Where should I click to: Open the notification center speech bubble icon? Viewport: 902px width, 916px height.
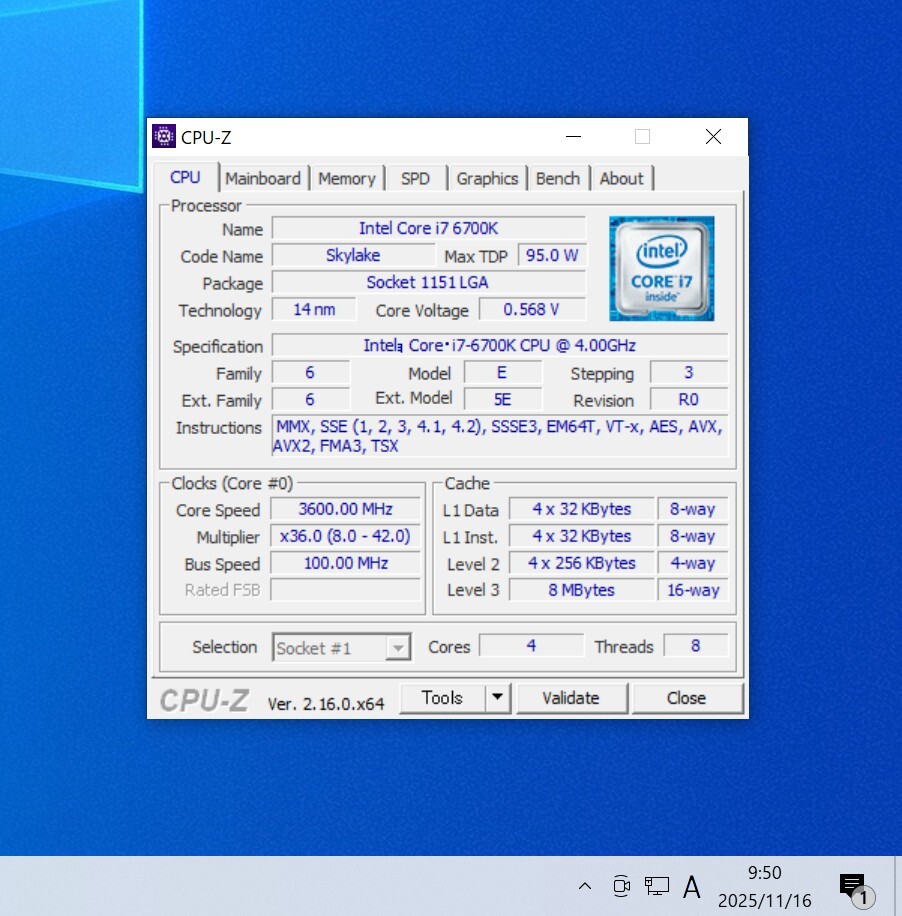coord(853,887)
